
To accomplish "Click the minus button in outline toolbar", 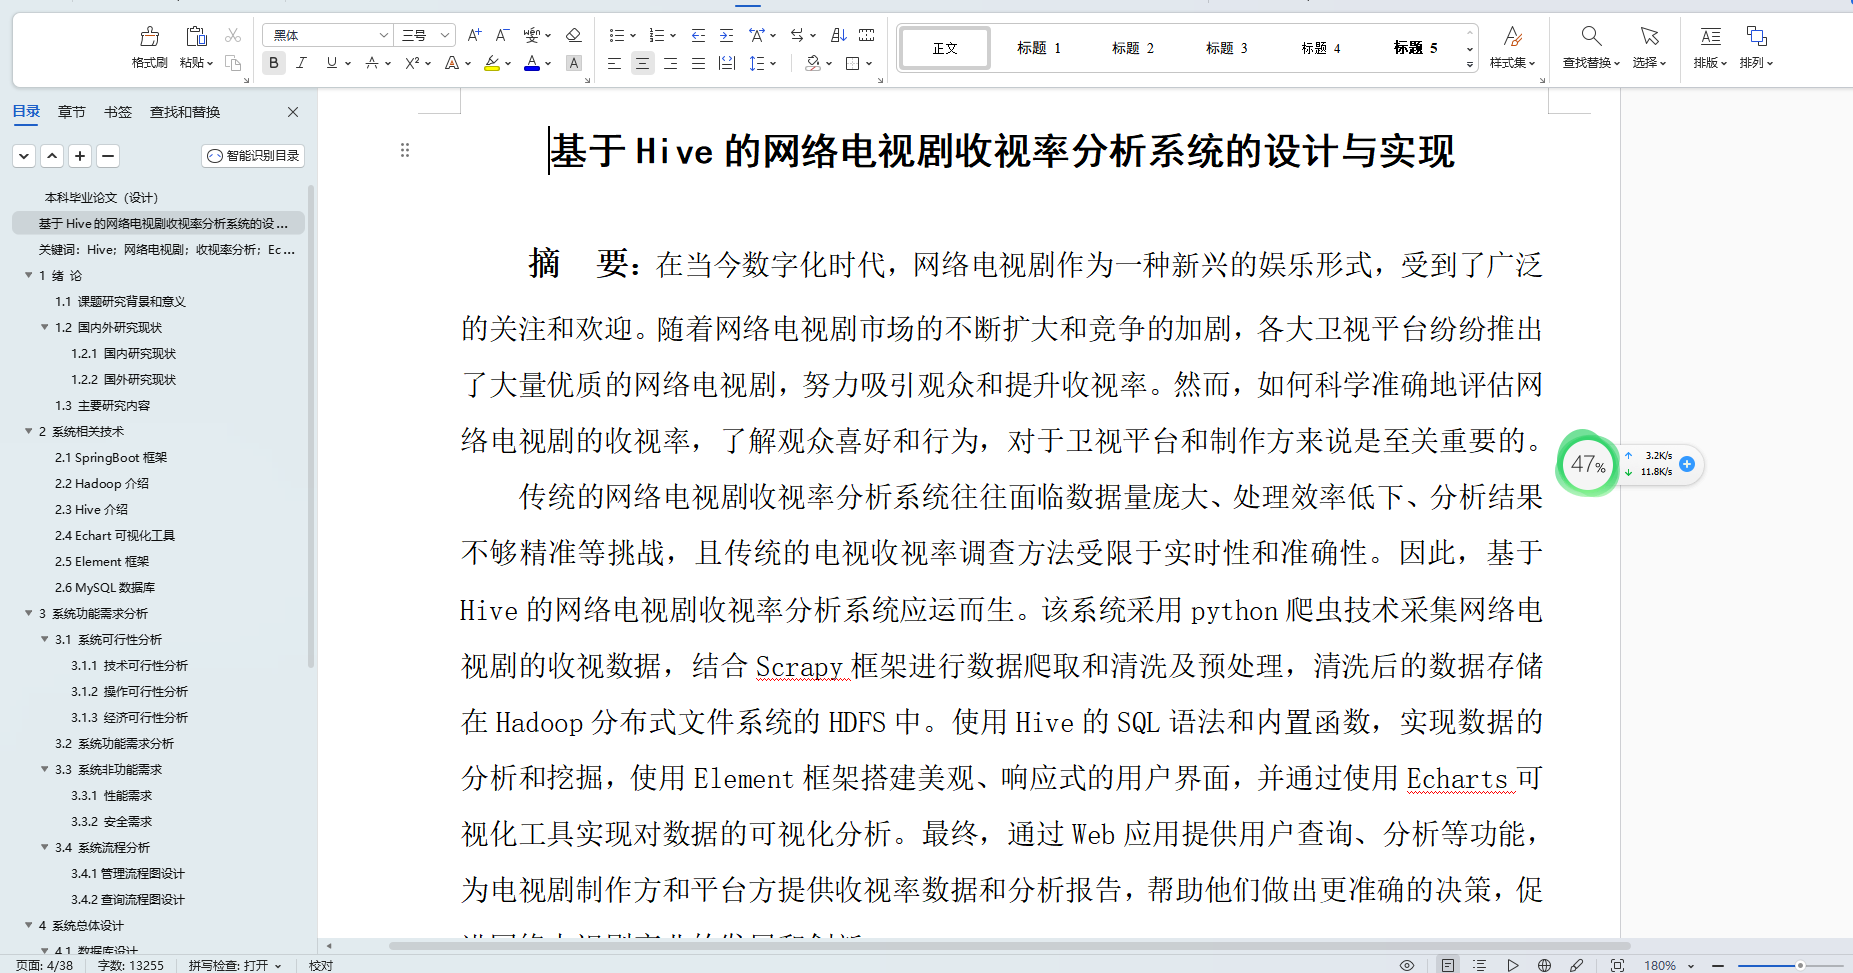I will click(x=108, y=156).
